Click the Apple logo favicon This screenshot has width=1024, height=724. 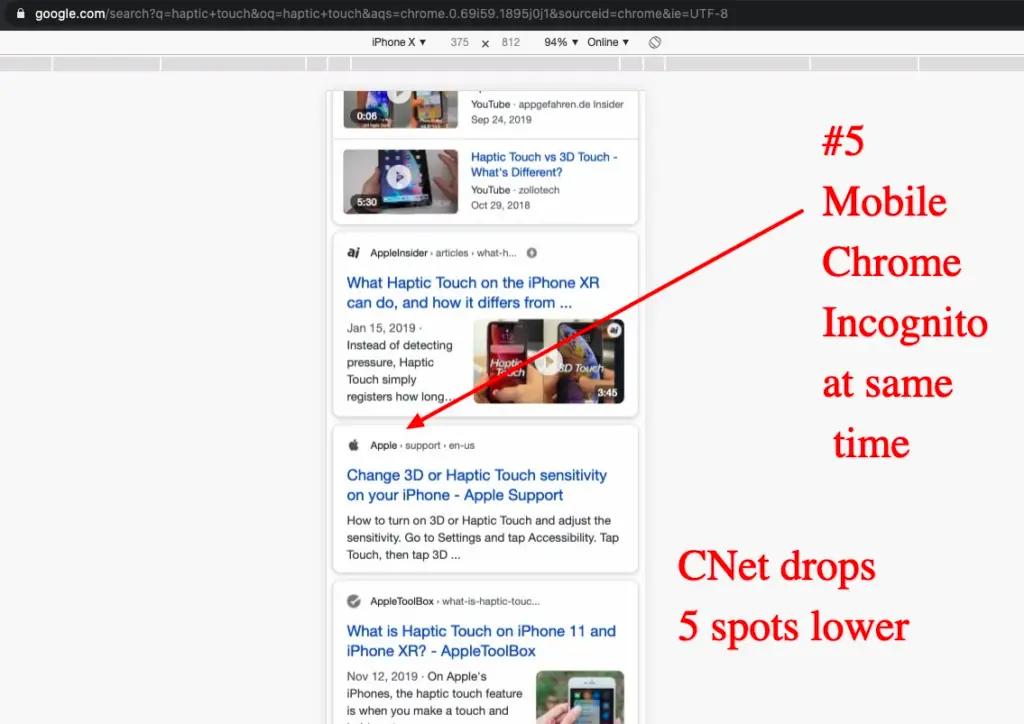[x=353, y=445]
